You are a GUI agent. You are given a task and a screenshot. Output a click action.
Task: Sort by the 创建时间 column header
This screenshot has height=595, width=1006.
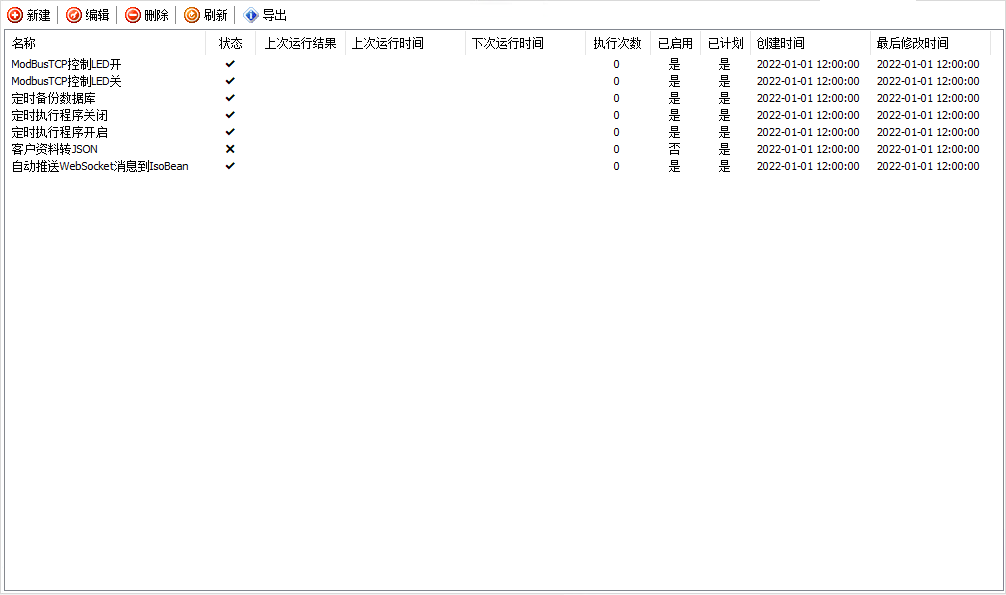pos(810,43)
